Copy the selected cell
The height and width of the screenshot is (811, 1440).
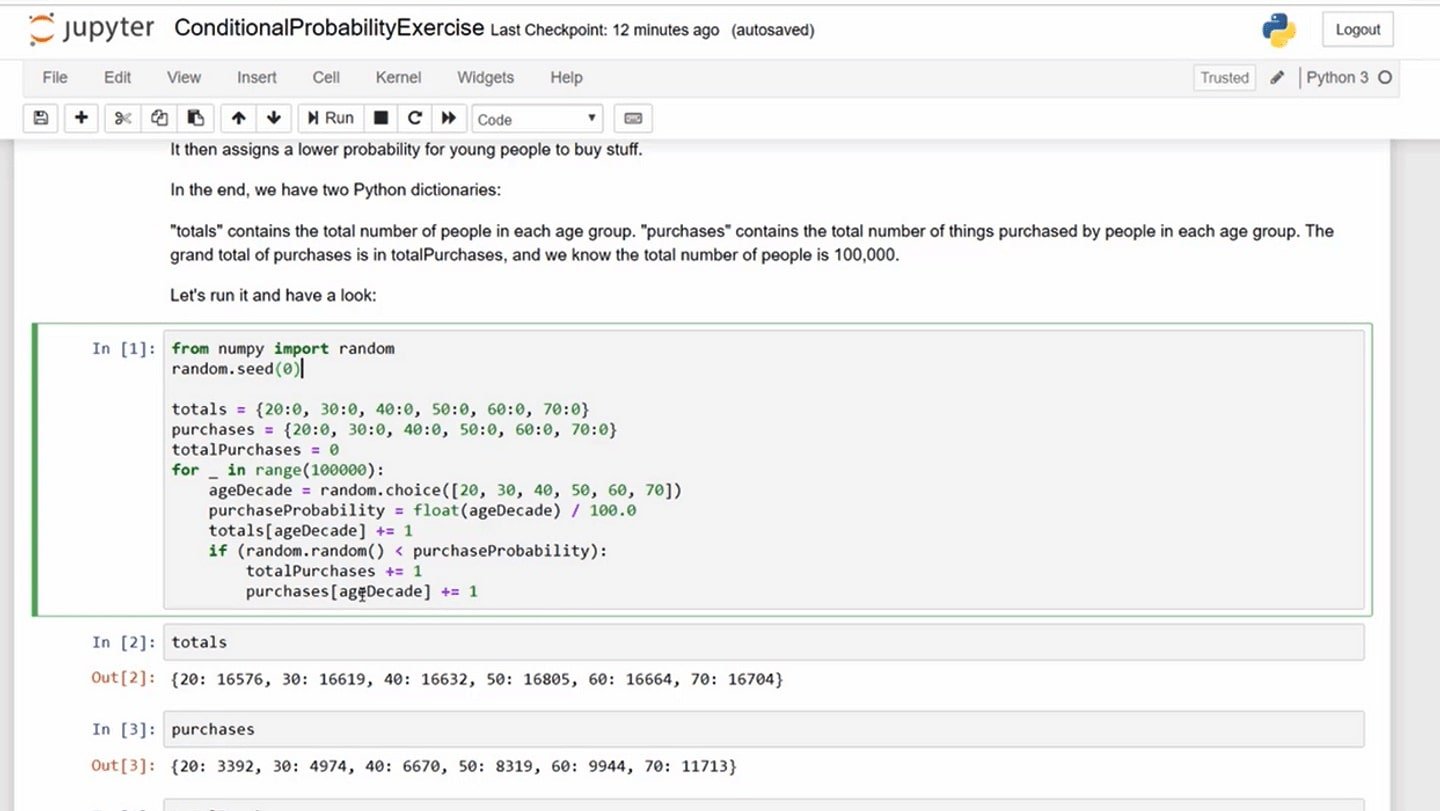[159, 118]
